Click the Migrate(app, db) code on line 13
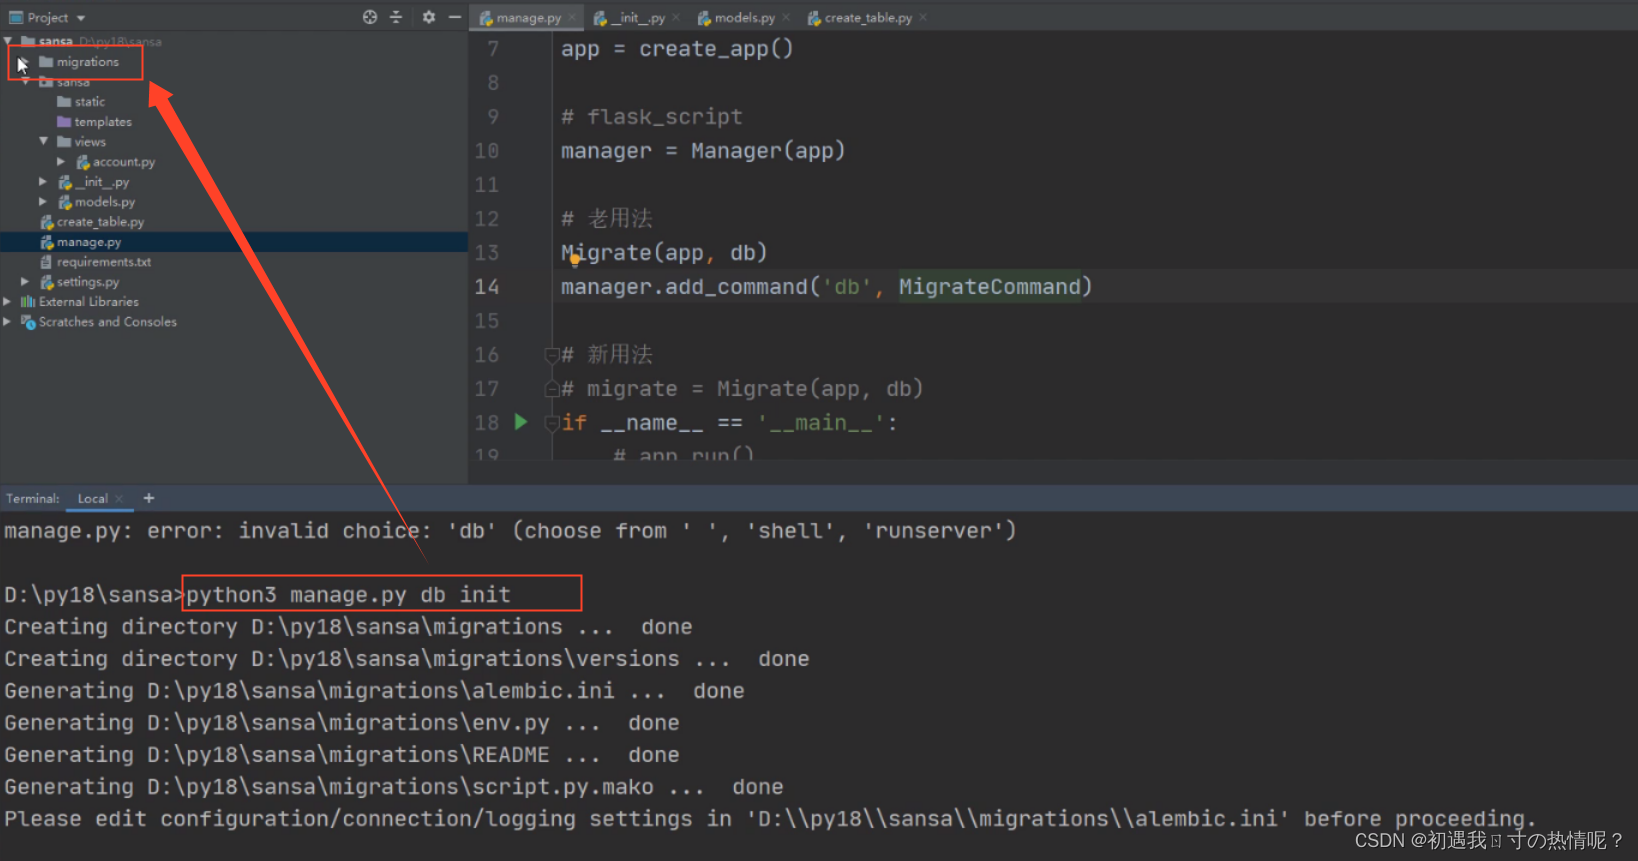 pyautogui.click(x=664, y=253)
